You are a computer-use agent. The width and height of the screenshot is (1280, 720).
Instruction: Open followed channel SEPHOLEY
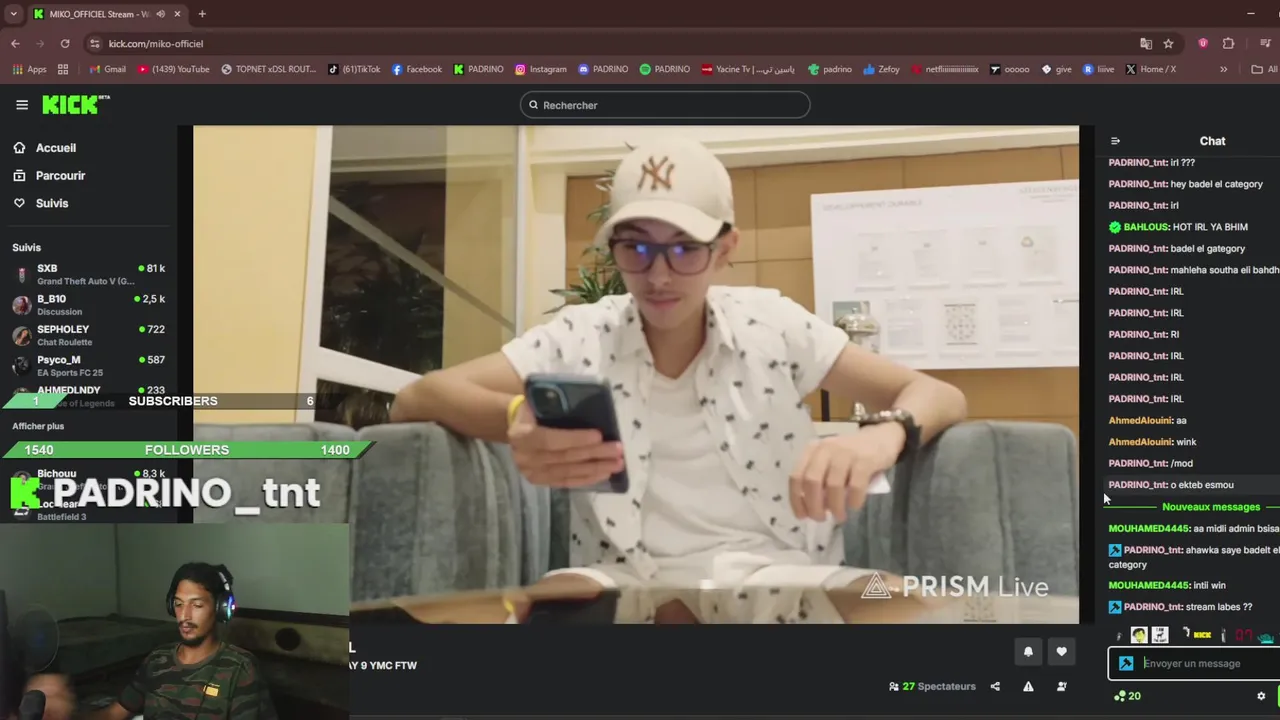(x=89, y=335)
